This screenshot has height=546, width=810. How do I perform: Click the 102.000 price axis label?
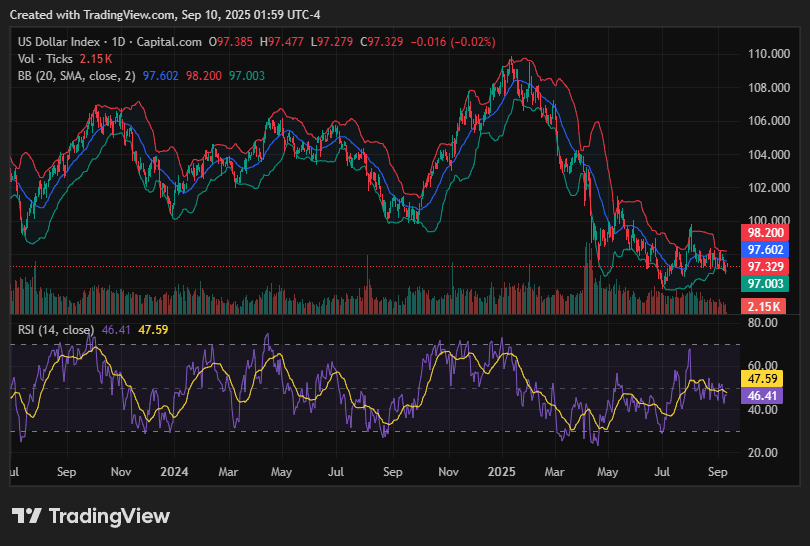pyautogui.click(x=769, y=188)
